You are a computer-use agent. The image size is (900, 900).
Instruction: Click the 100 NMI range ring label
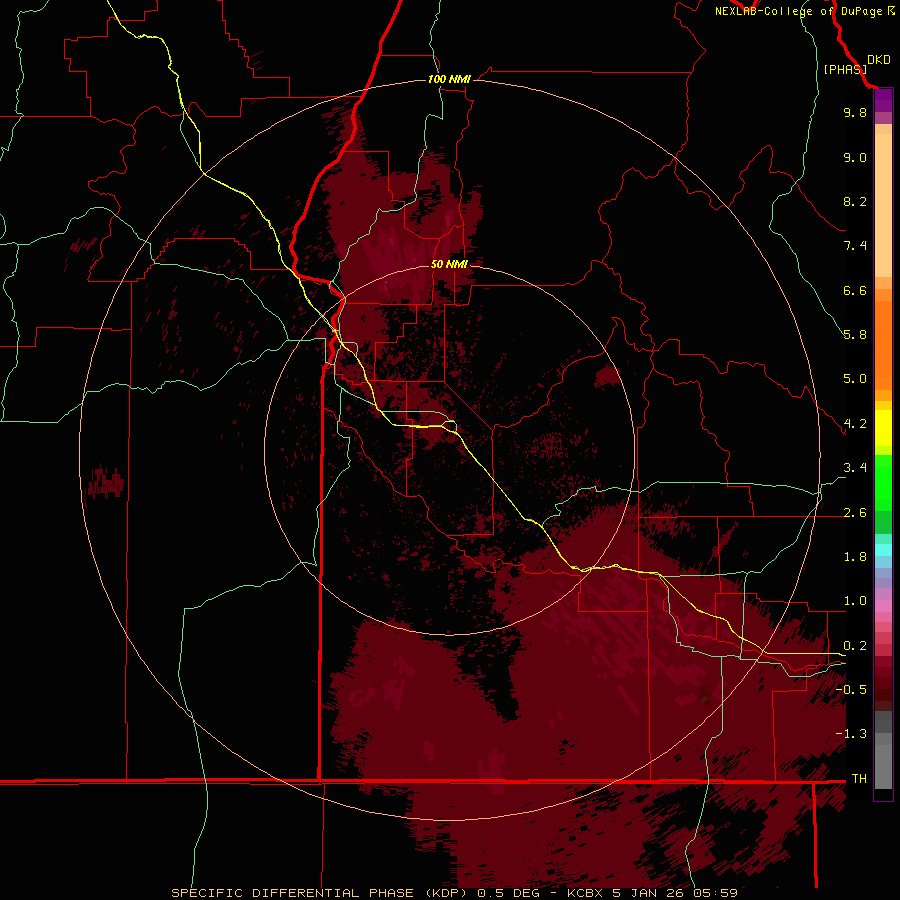pos(449,79)
